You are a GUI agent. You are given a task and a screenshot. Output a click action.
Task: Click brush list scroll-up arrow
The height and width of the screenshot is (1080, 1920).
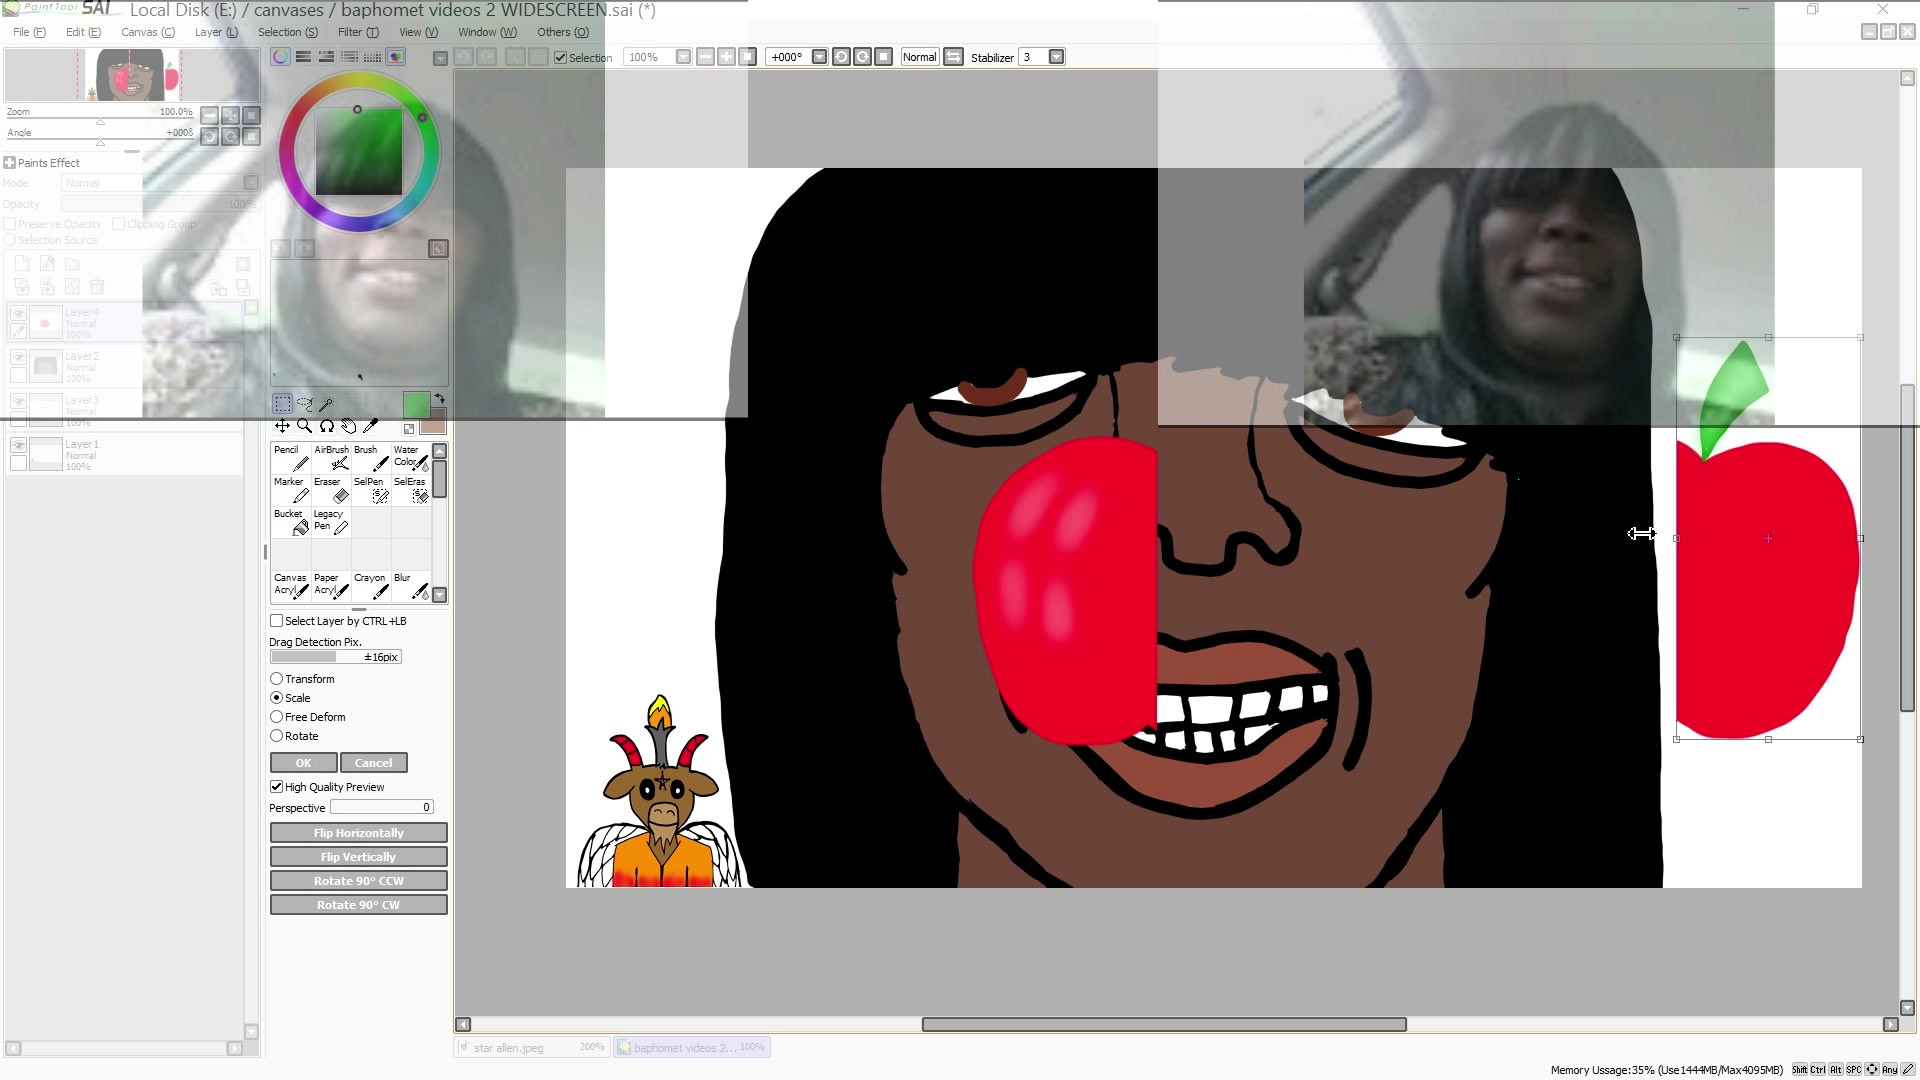click(439, 452)
